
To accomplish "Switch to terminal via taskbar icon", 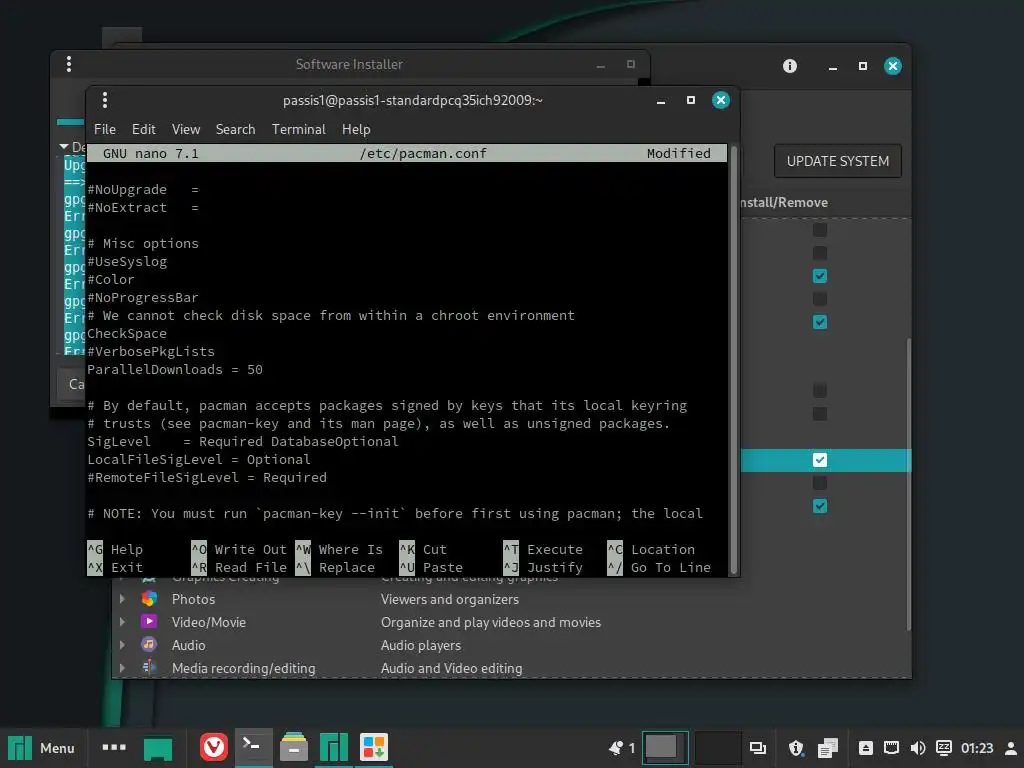I will 253,747.
